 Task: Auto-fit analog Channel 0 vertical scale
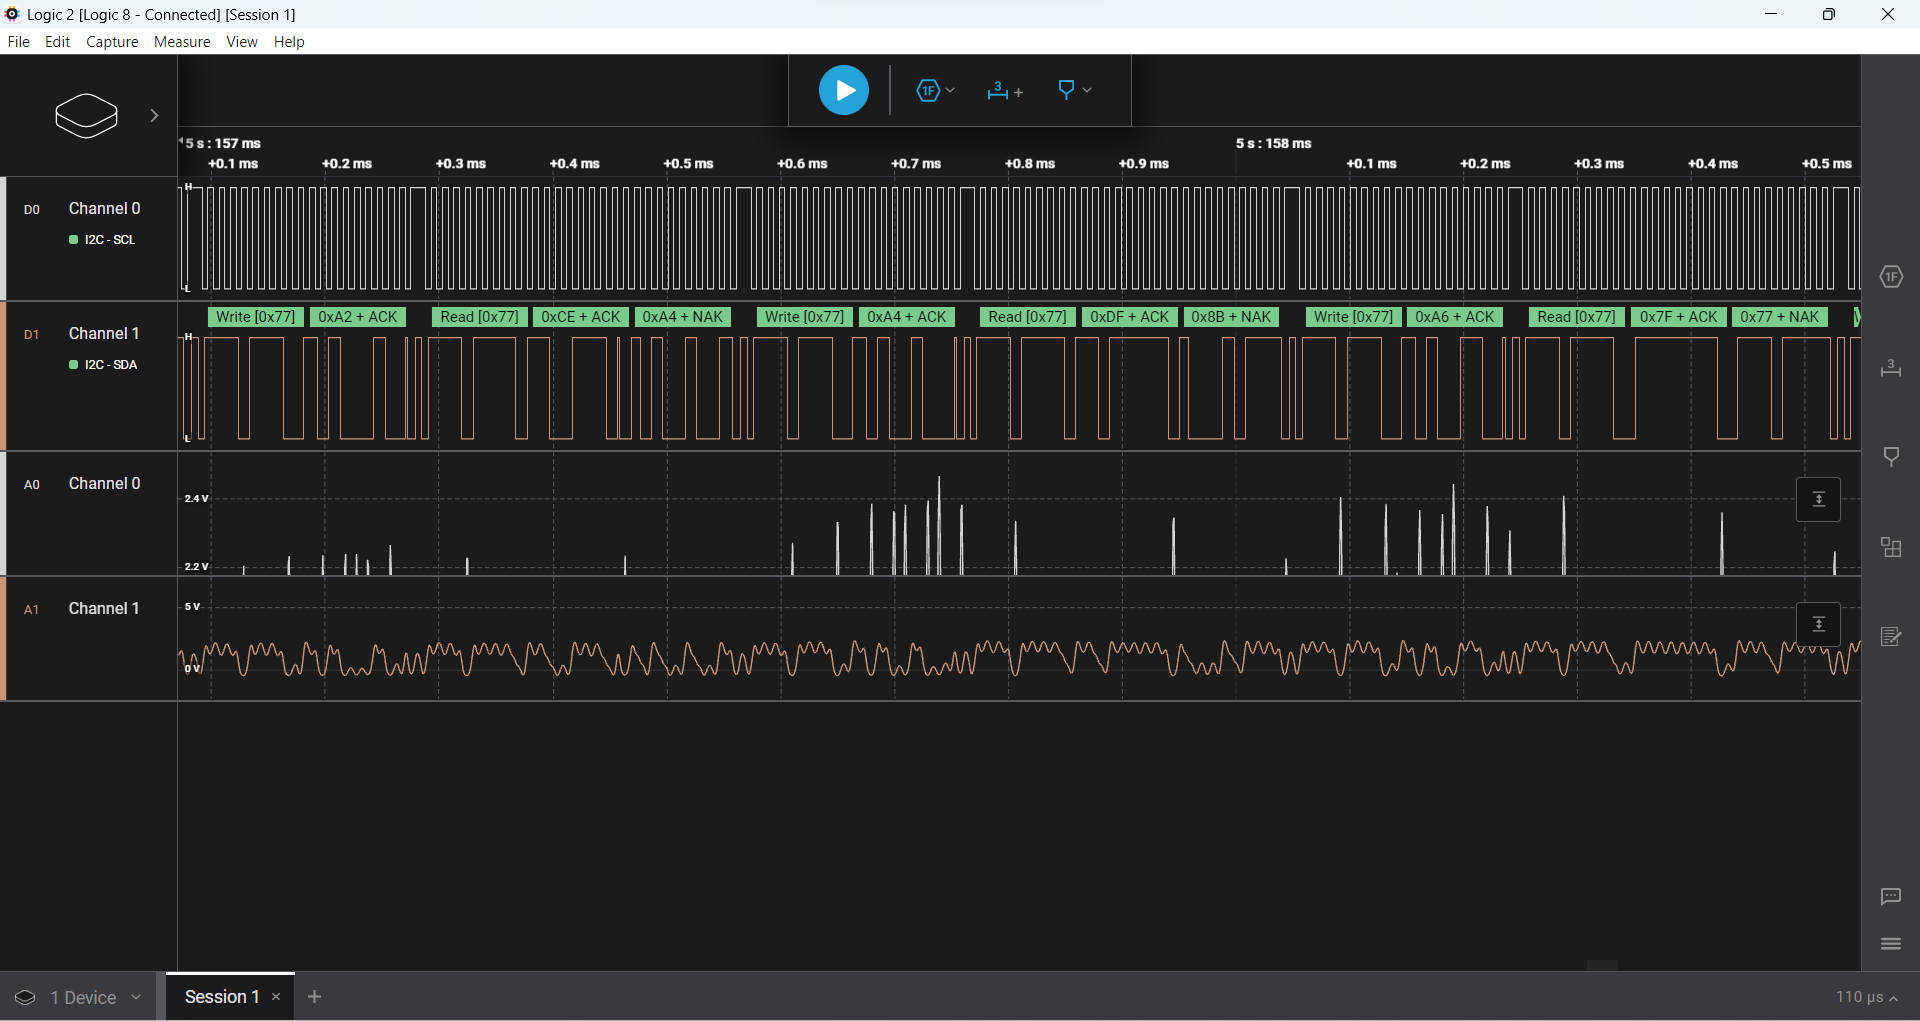[x=1819, y=499]
